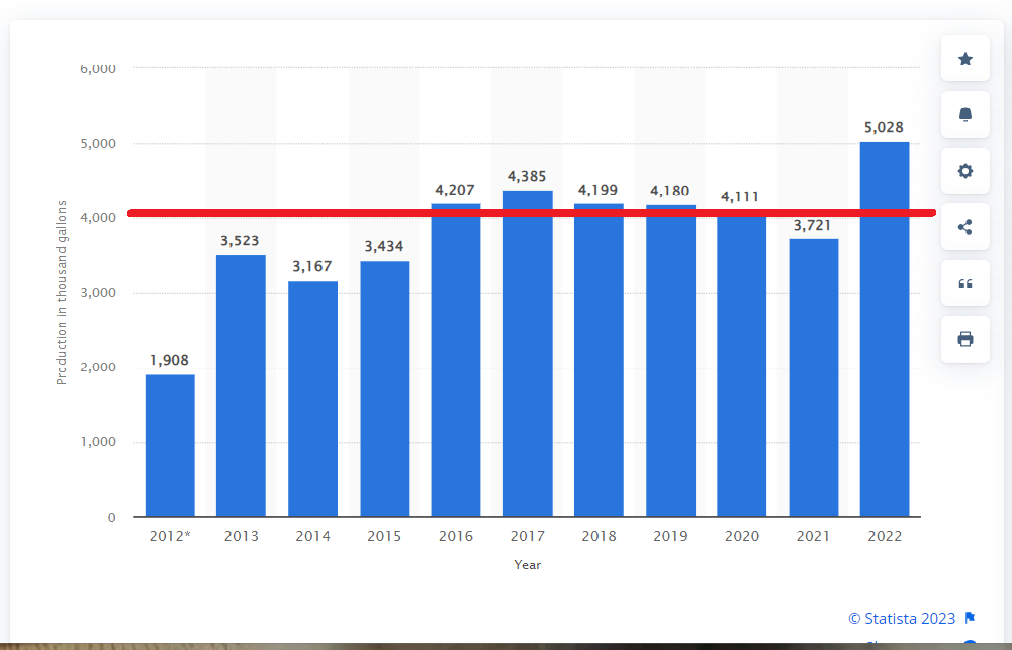
Task: Click the share icon button
Action: (x=965, y=227)
